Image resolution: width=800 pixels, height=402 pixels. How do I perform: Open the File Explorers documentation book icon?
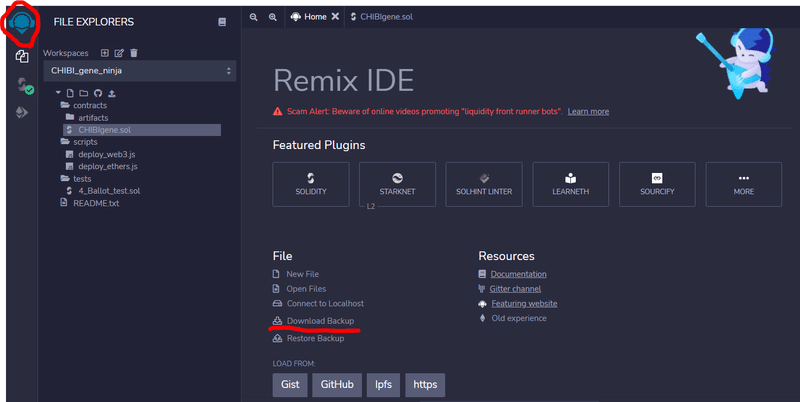[x=222, y=22]
